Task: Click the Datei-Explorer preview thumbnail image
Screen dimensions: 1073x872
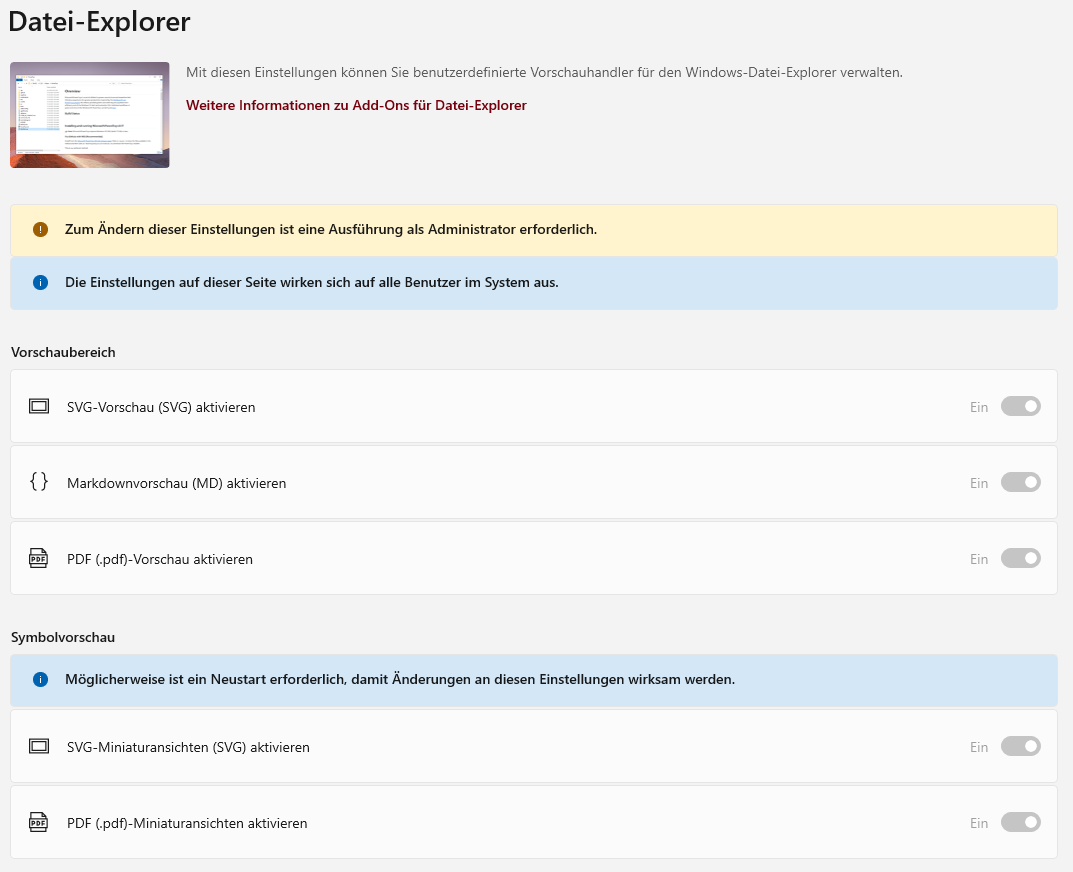Action: tap(90, 115)
